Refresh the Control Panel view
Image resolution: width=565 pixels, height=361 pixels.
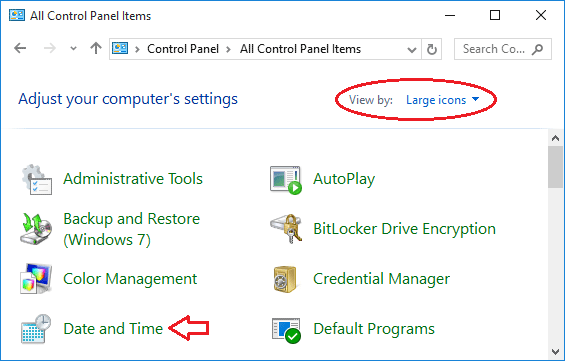click(432, 49)
